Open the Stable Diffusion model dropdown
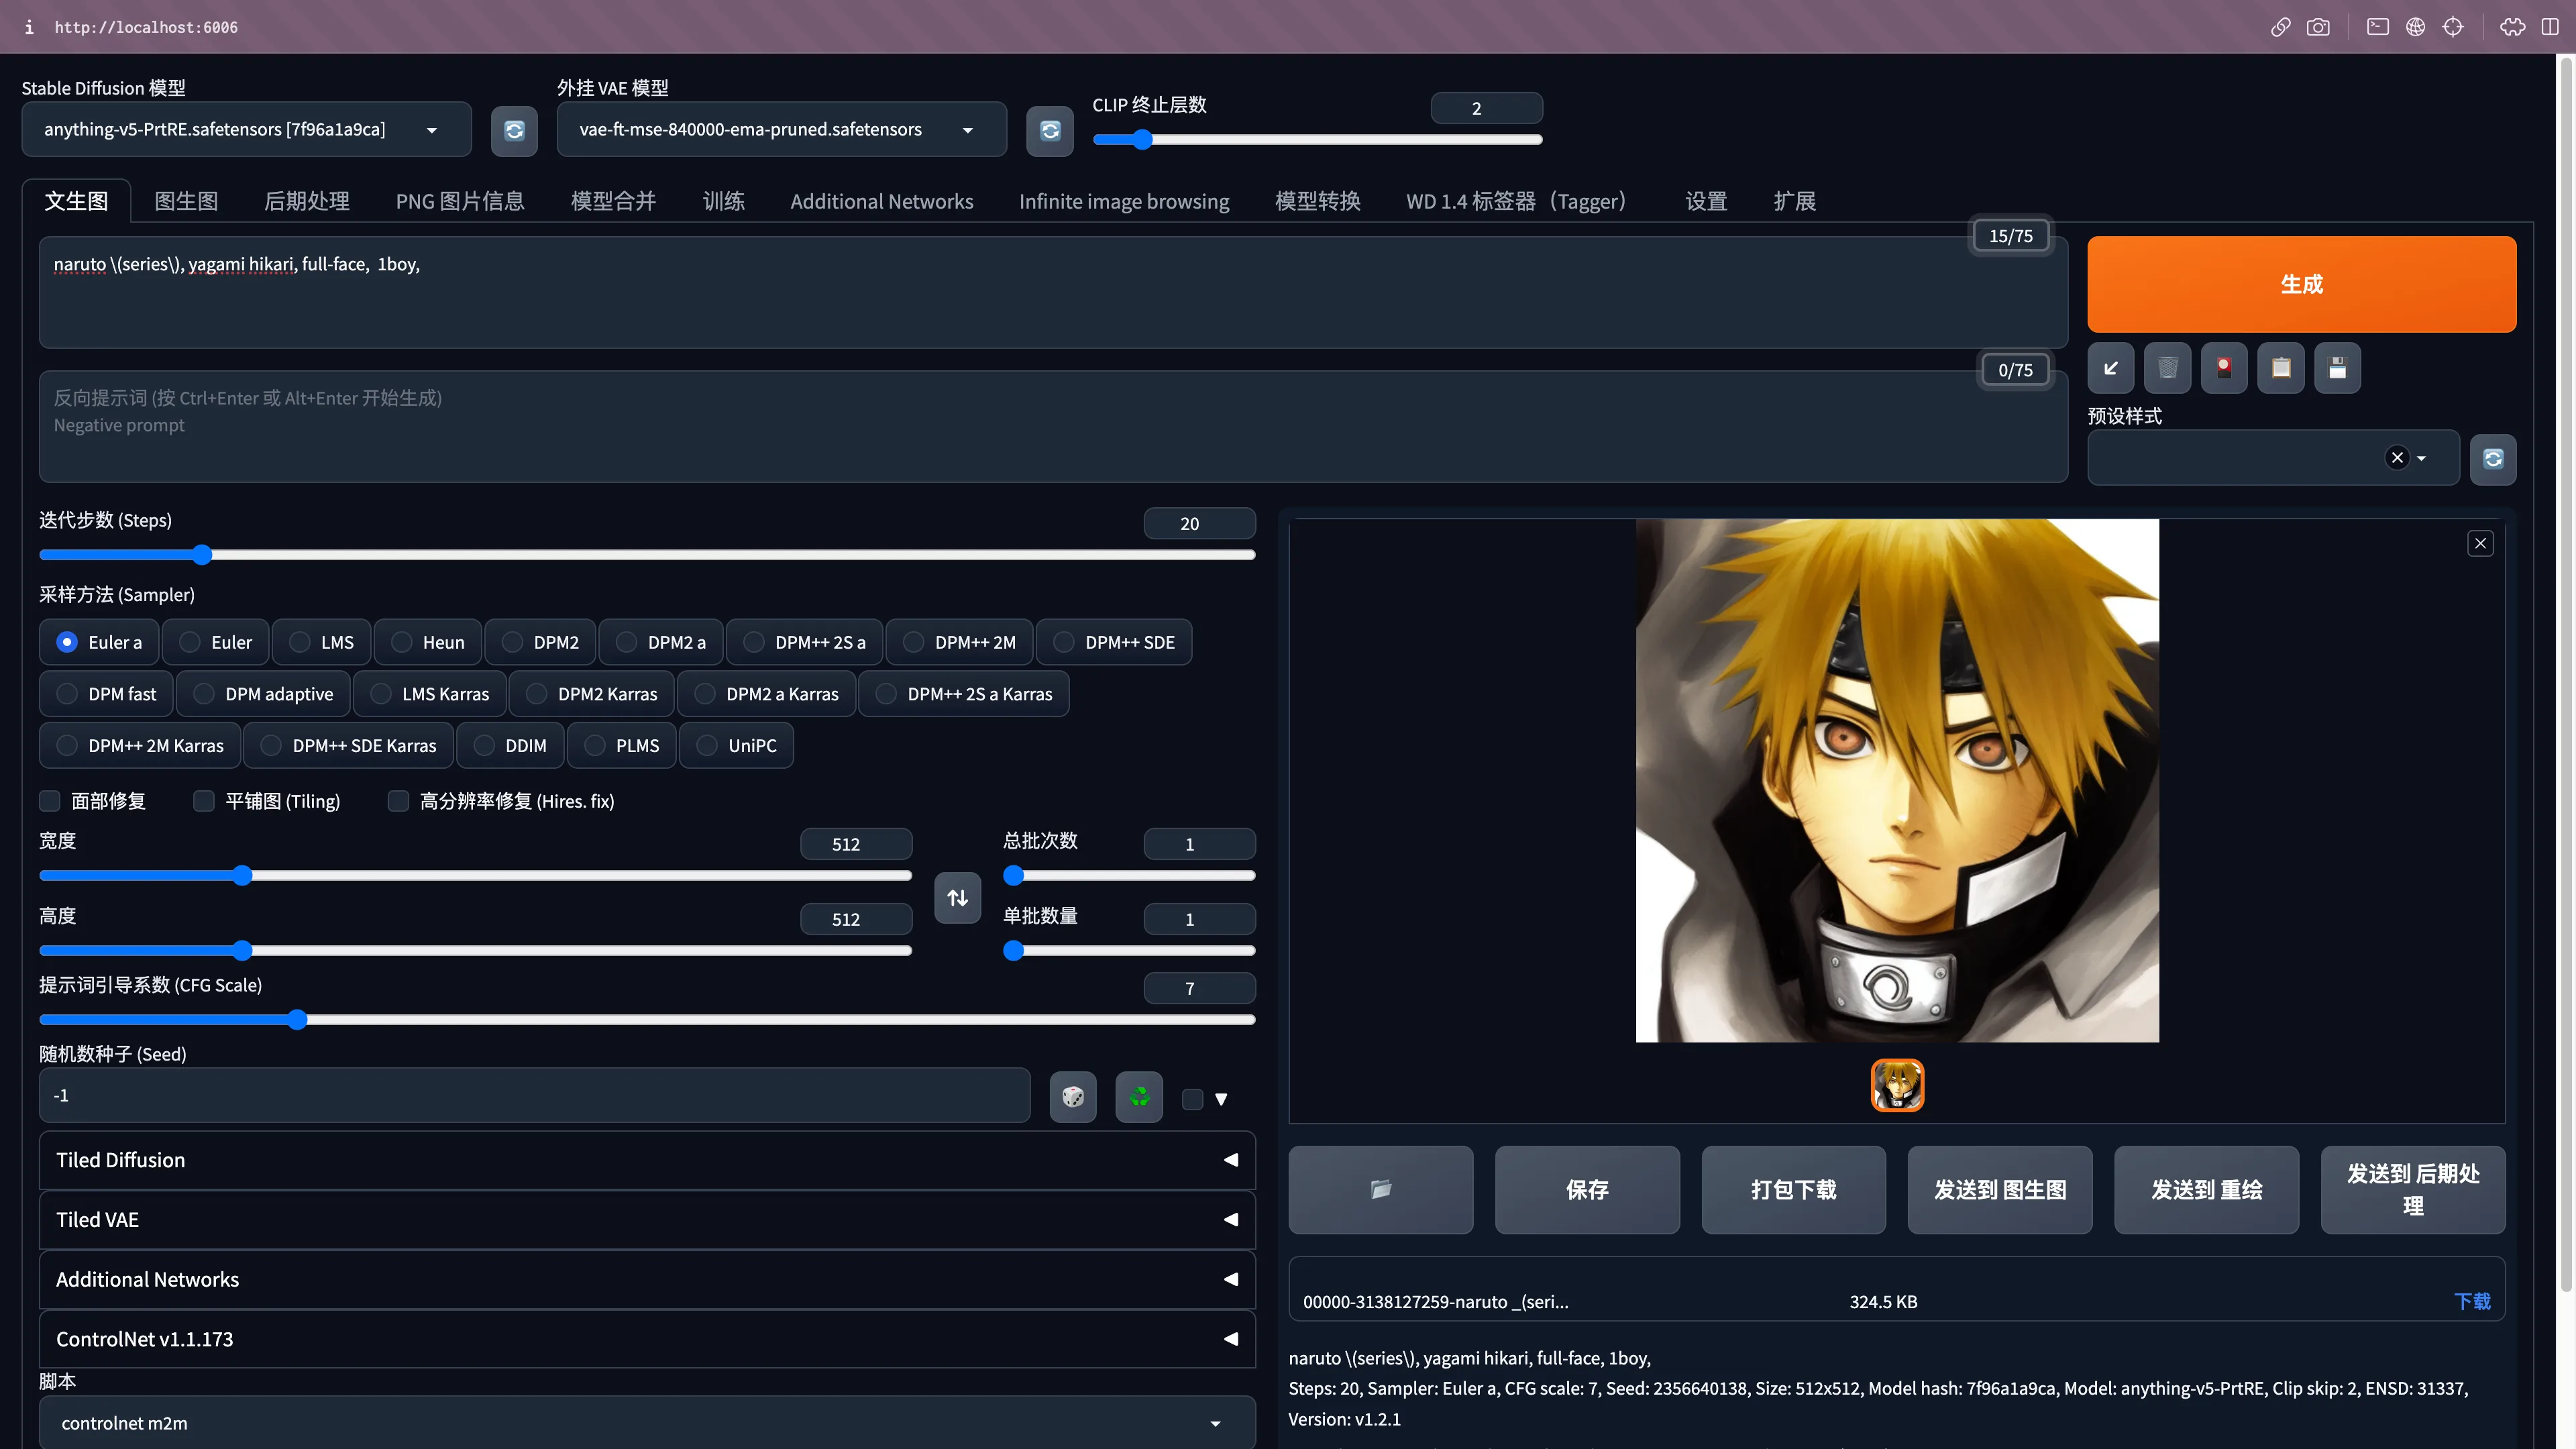The width and height of the screenshot is (2576, 1449). 246,130
